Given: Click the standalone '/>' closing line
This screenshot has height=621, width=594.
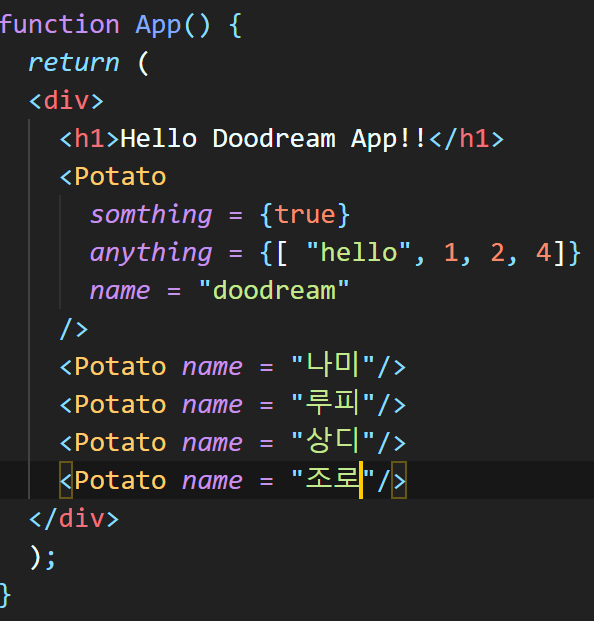Looking at the screenshot, I should [x=74, y=329].
